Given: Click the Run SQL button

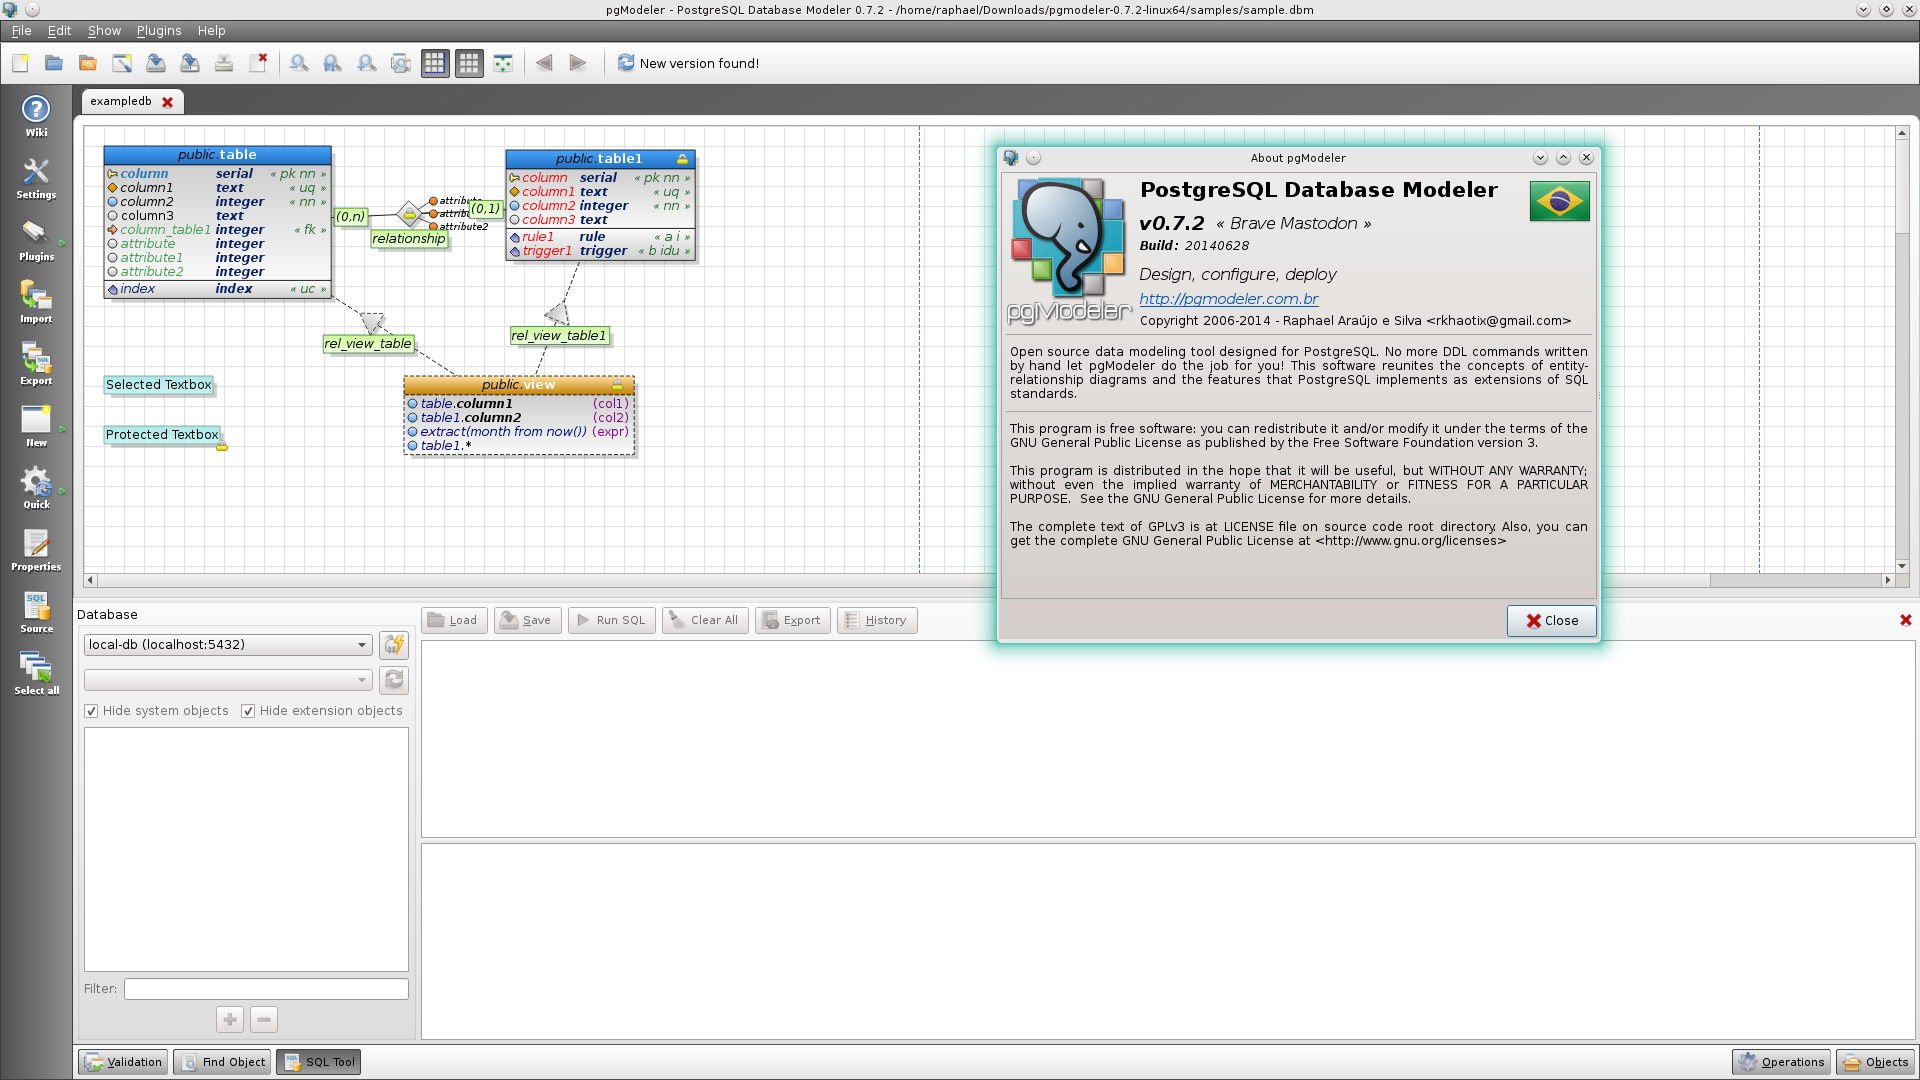Looking at the screenshot, I should [612, 620].
